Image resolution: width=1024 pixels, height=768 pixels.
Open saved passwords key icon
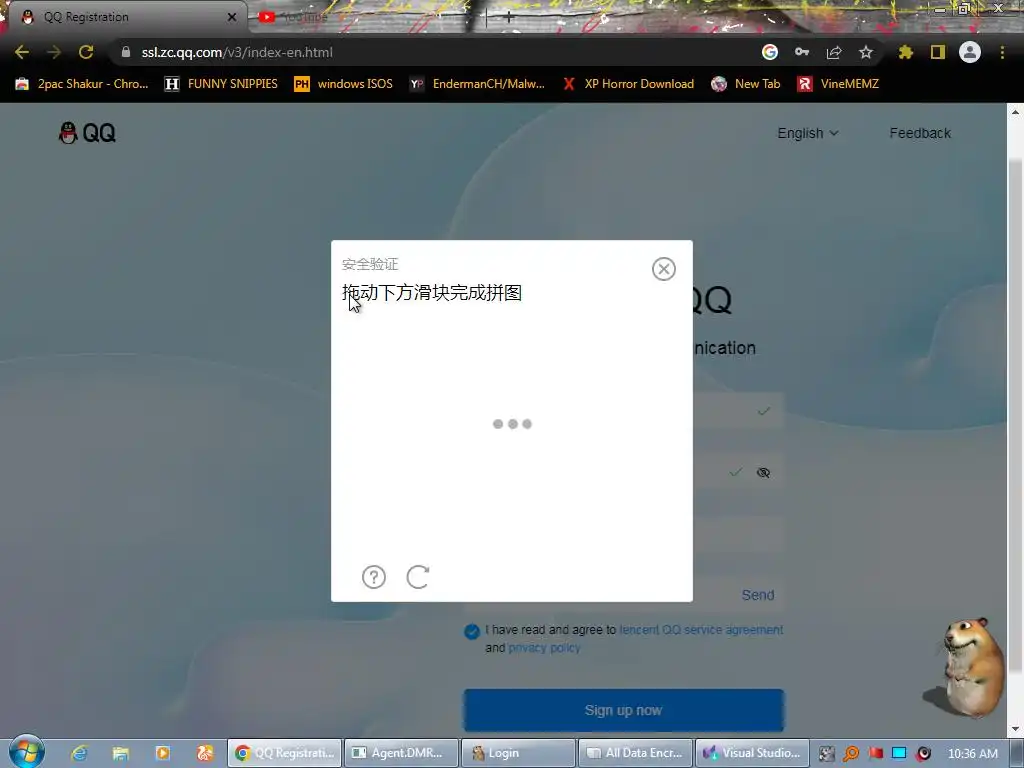[802, 52]
